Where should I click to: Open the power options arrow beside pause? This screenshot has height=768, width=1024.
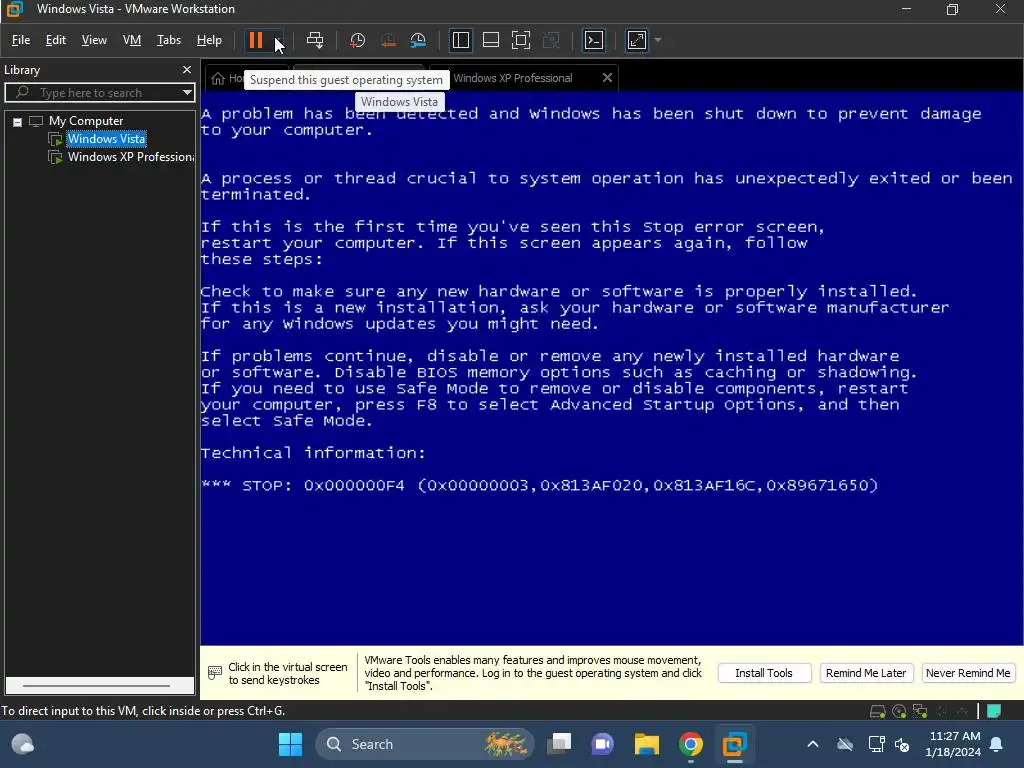277,40
